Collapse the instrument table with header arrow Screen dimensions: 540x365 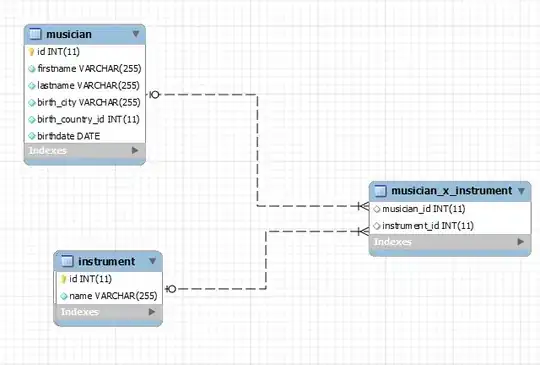point(153,261)
